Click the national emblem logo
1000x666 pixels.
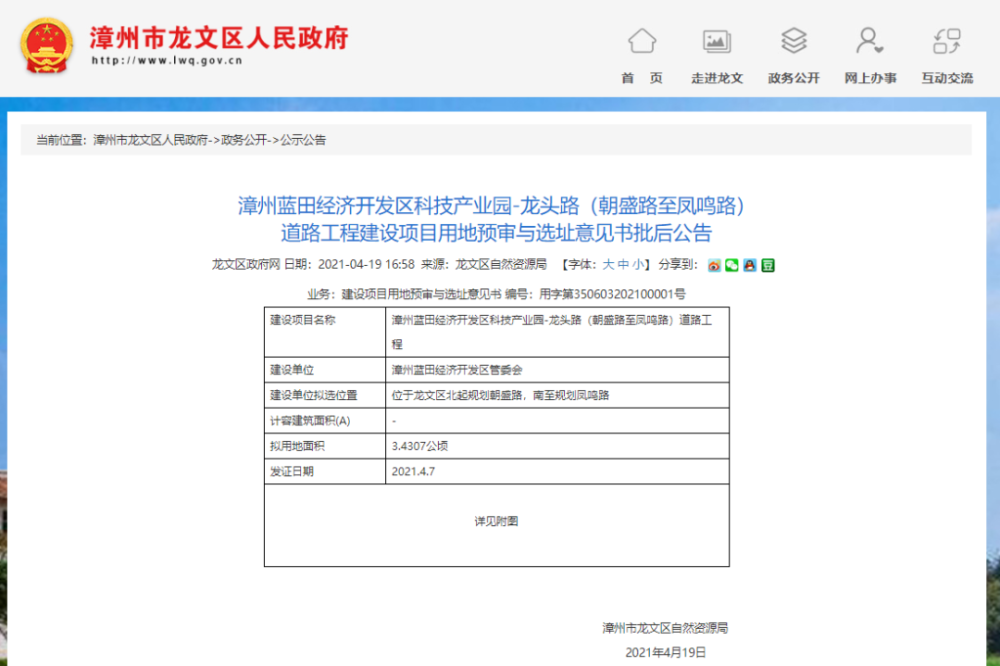coord(47,46)
